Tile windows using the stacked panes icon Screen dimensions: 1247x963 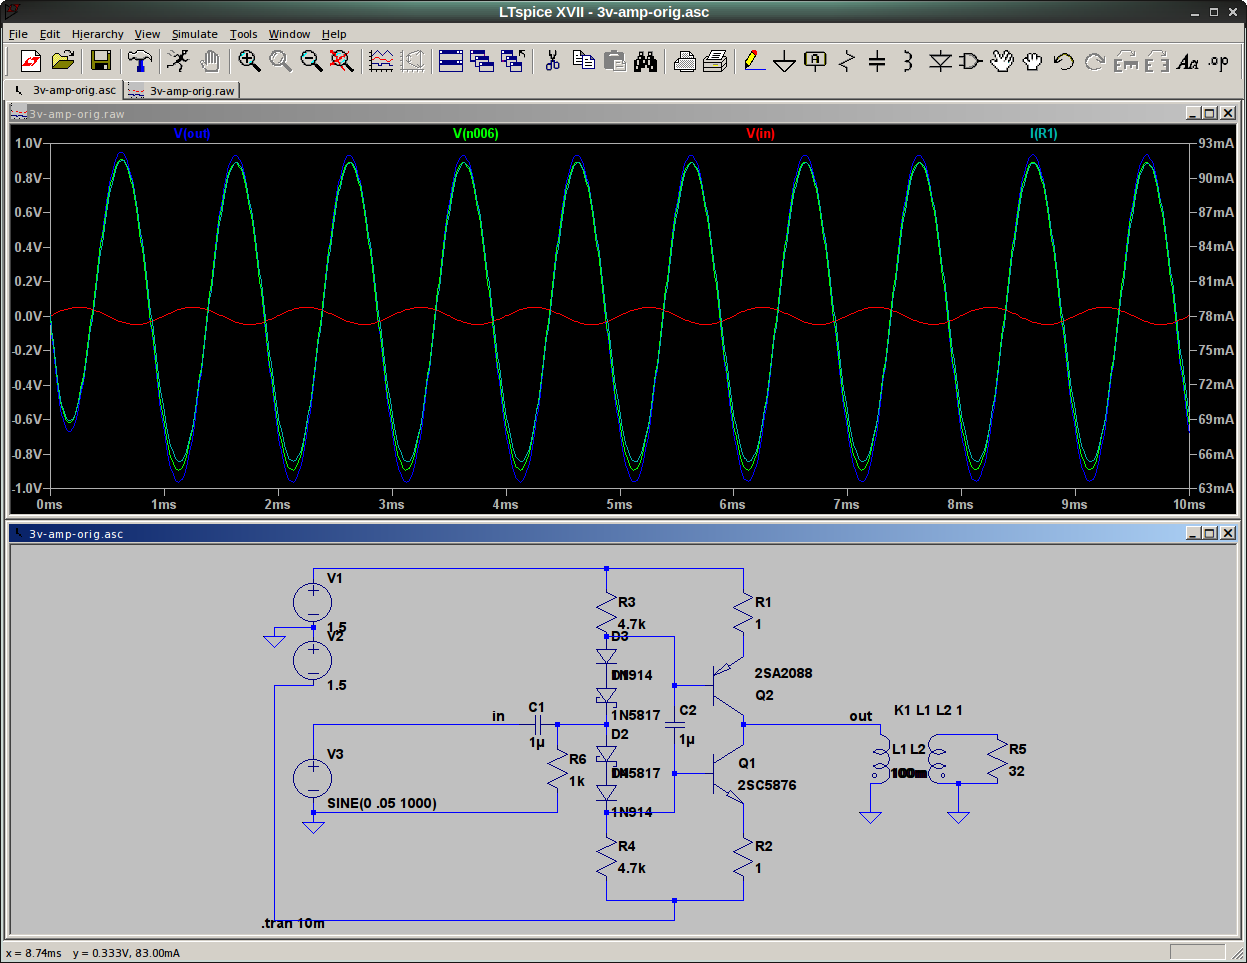pyautogui.click(x=451, y=61)
